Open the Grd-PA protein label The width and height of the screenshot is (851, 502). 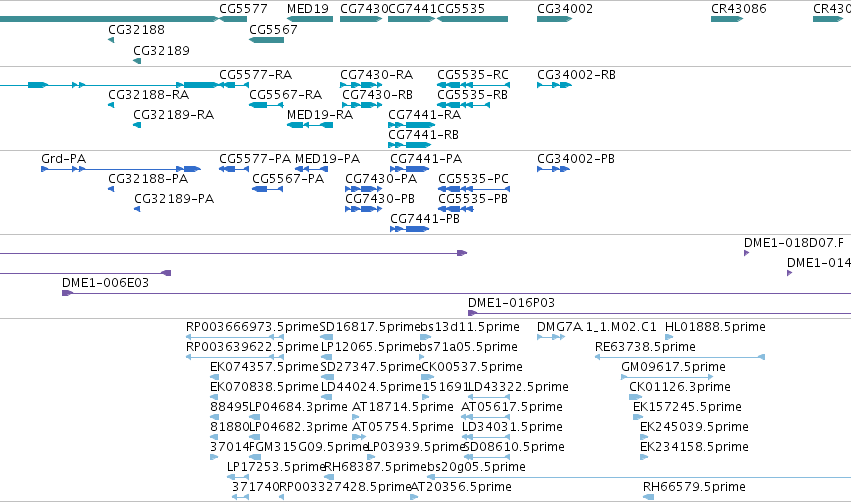click(x=63, y=159)
